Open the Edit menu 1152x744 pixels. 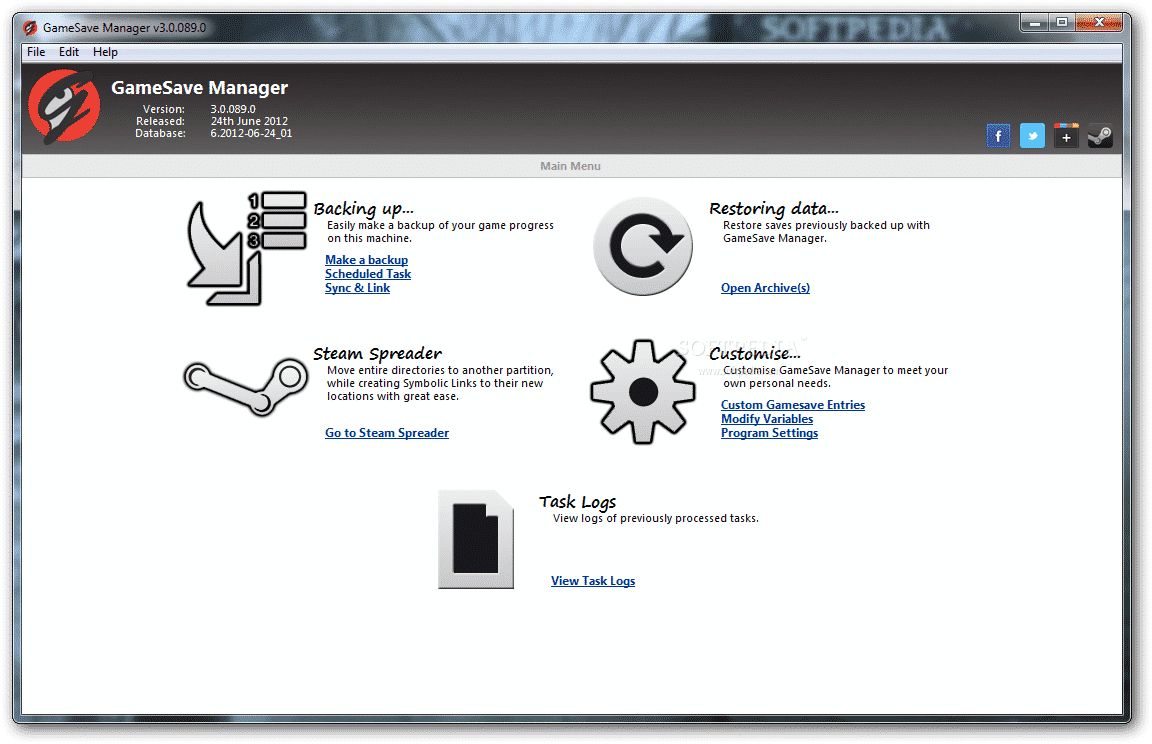pos(69,52)
